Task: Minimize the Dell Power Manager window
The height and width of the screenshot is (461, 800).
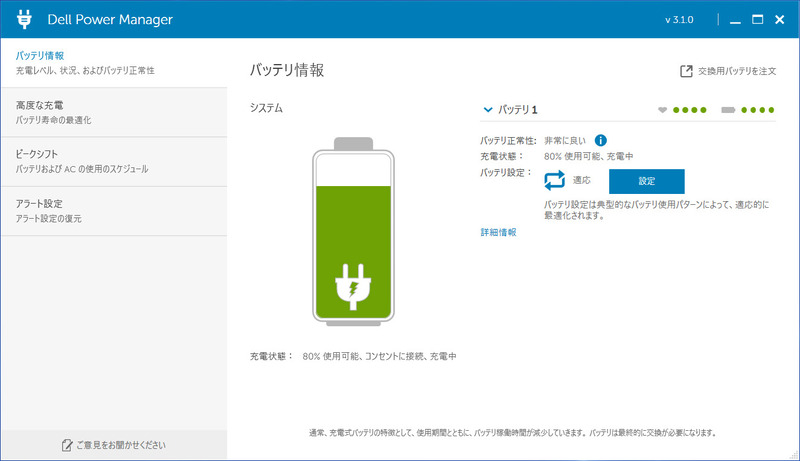Action: coord(735,20)
